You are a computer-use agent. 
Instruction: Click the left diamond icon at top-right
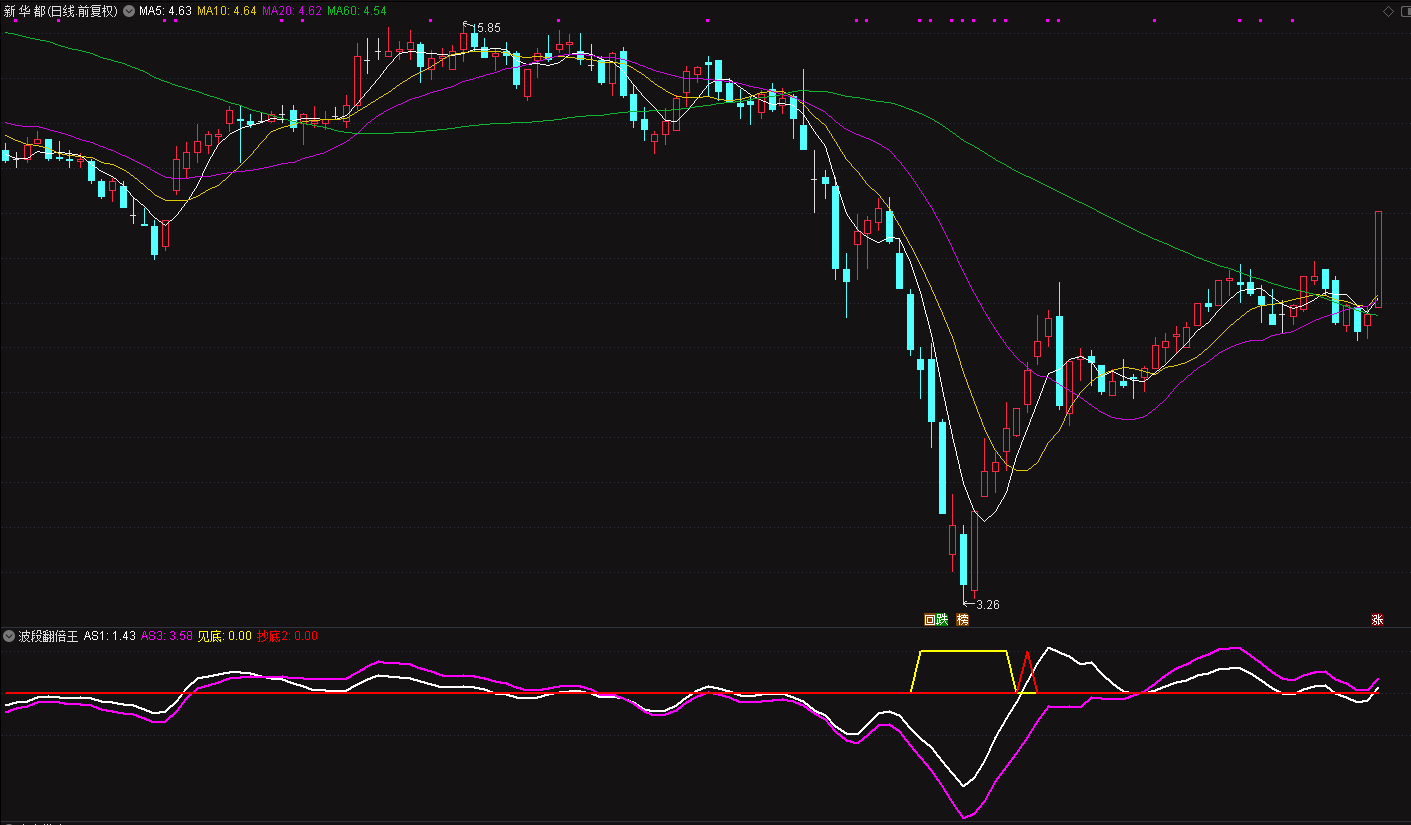coord(1387,11)
